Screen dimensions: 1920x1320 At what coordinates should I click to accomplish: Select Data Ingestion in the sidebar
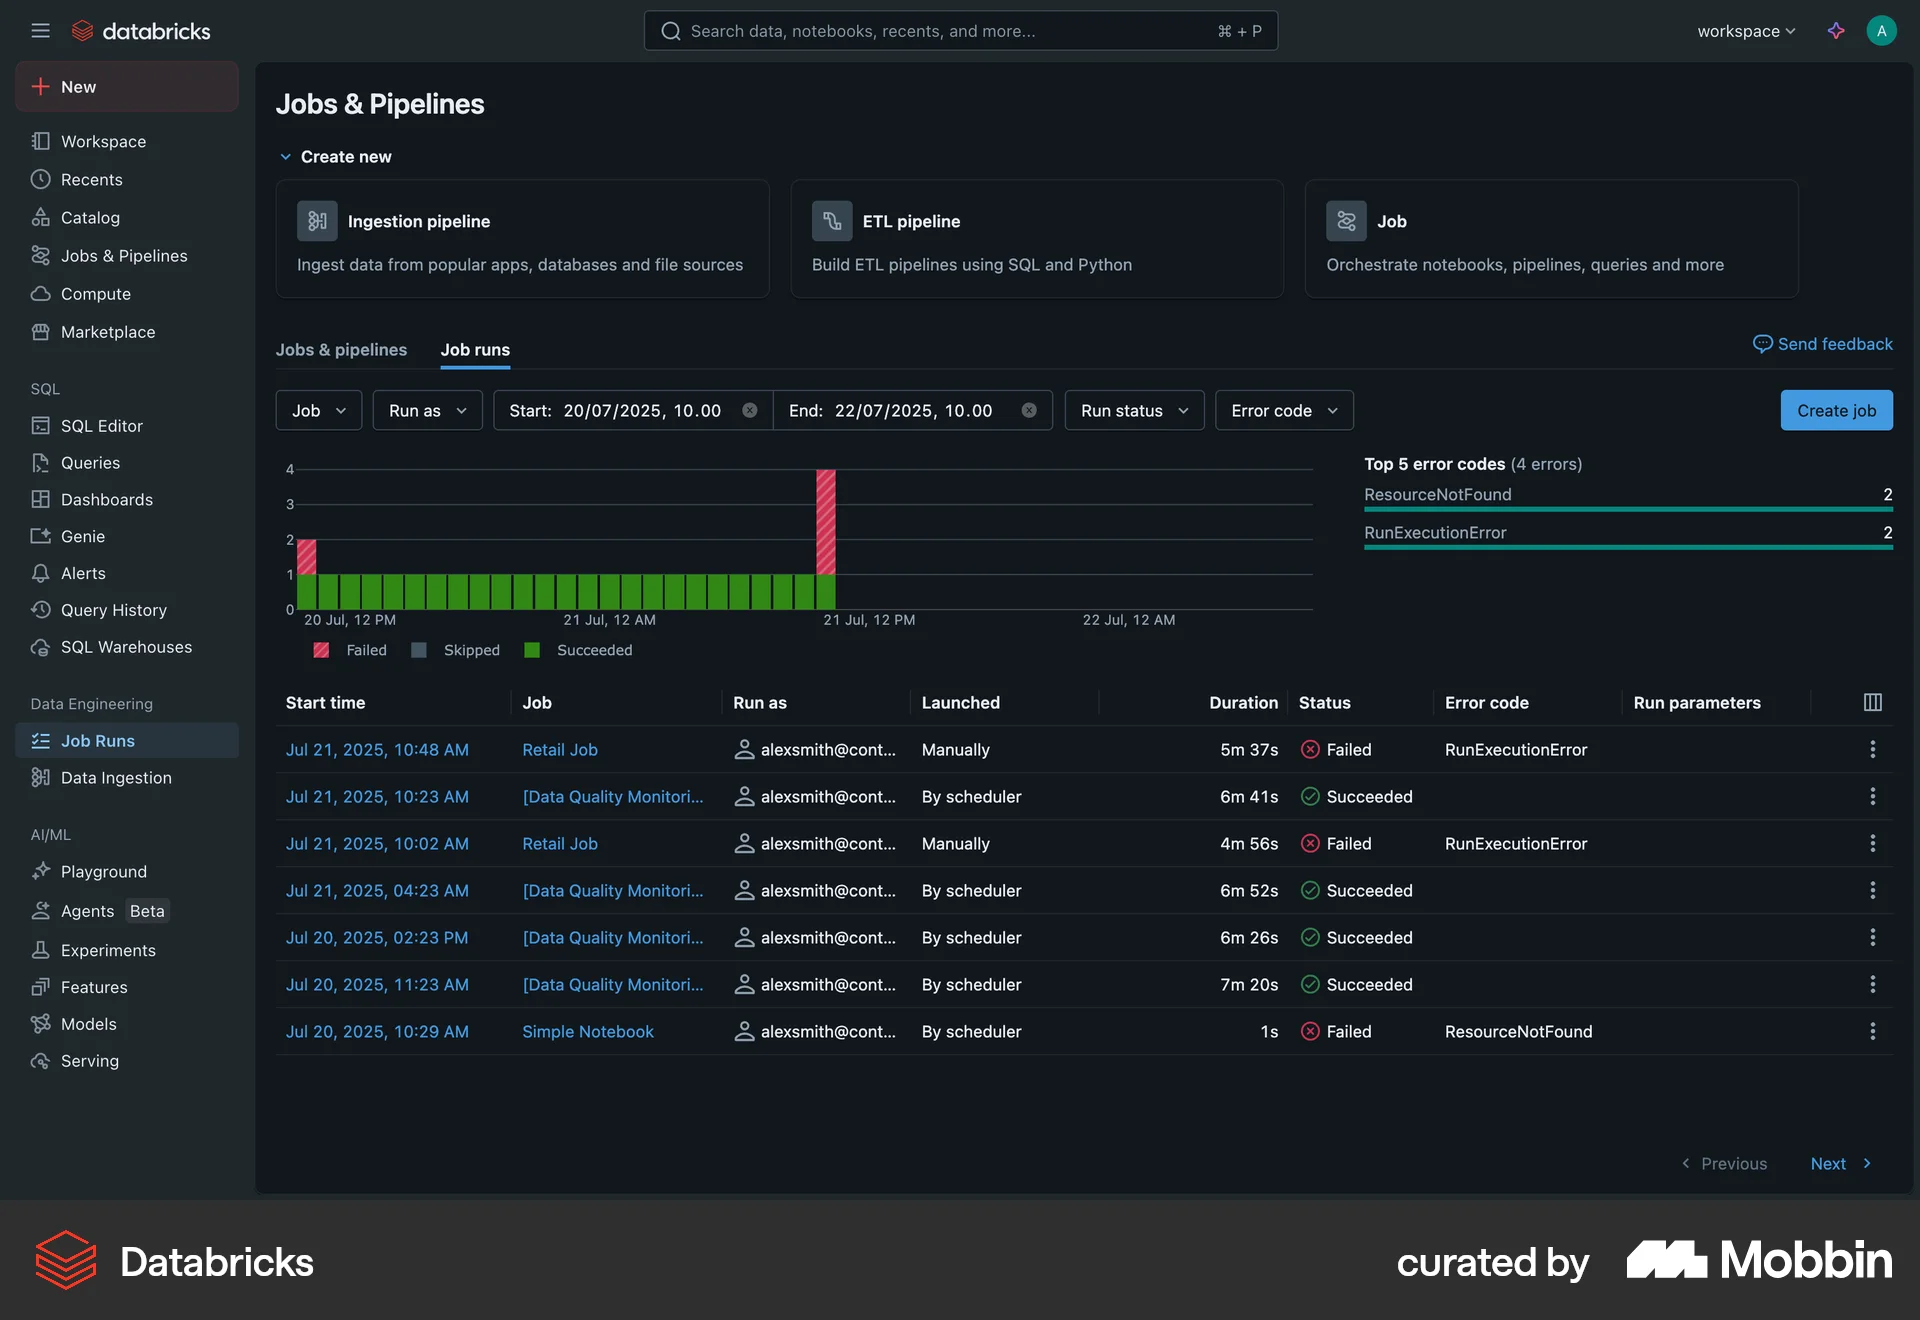point(113,777)
